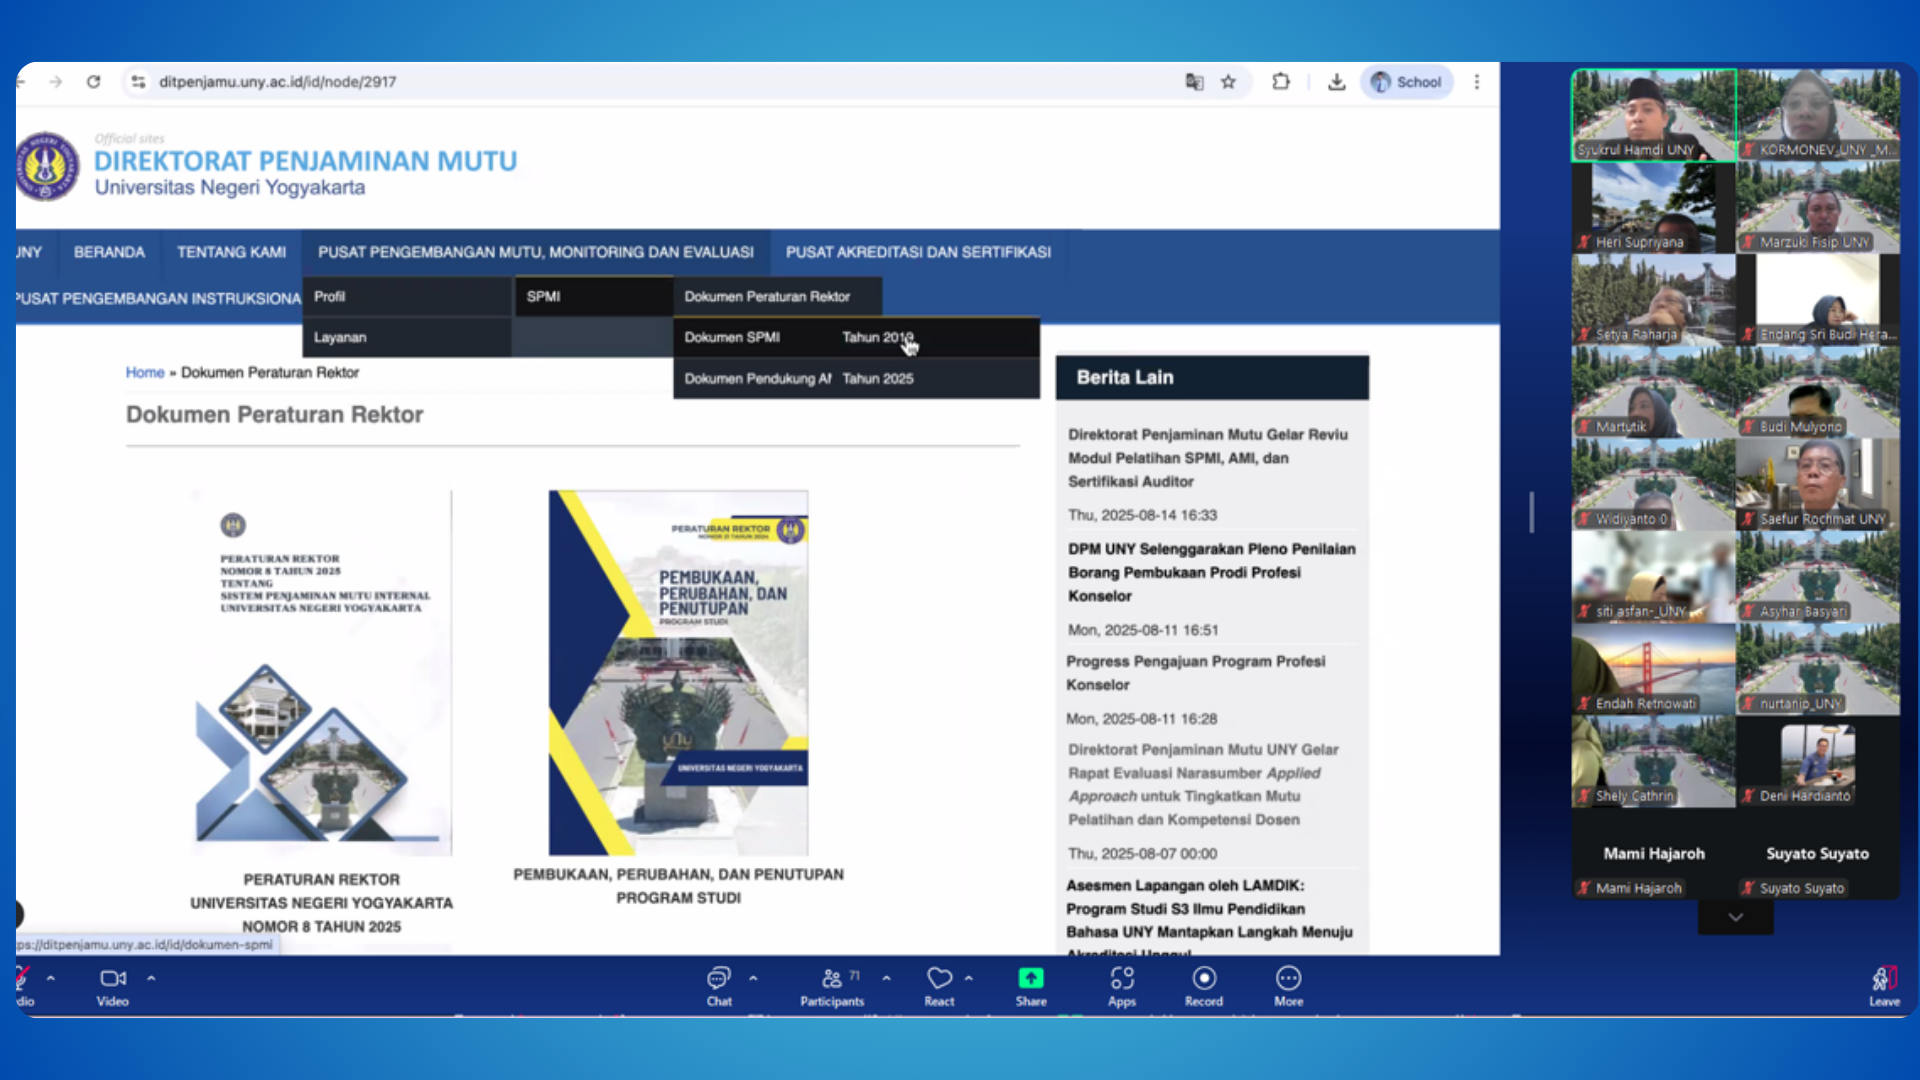The width and height of the screenshot is (1920, 1080).
Task: Go forward with the browser forward arrow
Action: (55, 82)
